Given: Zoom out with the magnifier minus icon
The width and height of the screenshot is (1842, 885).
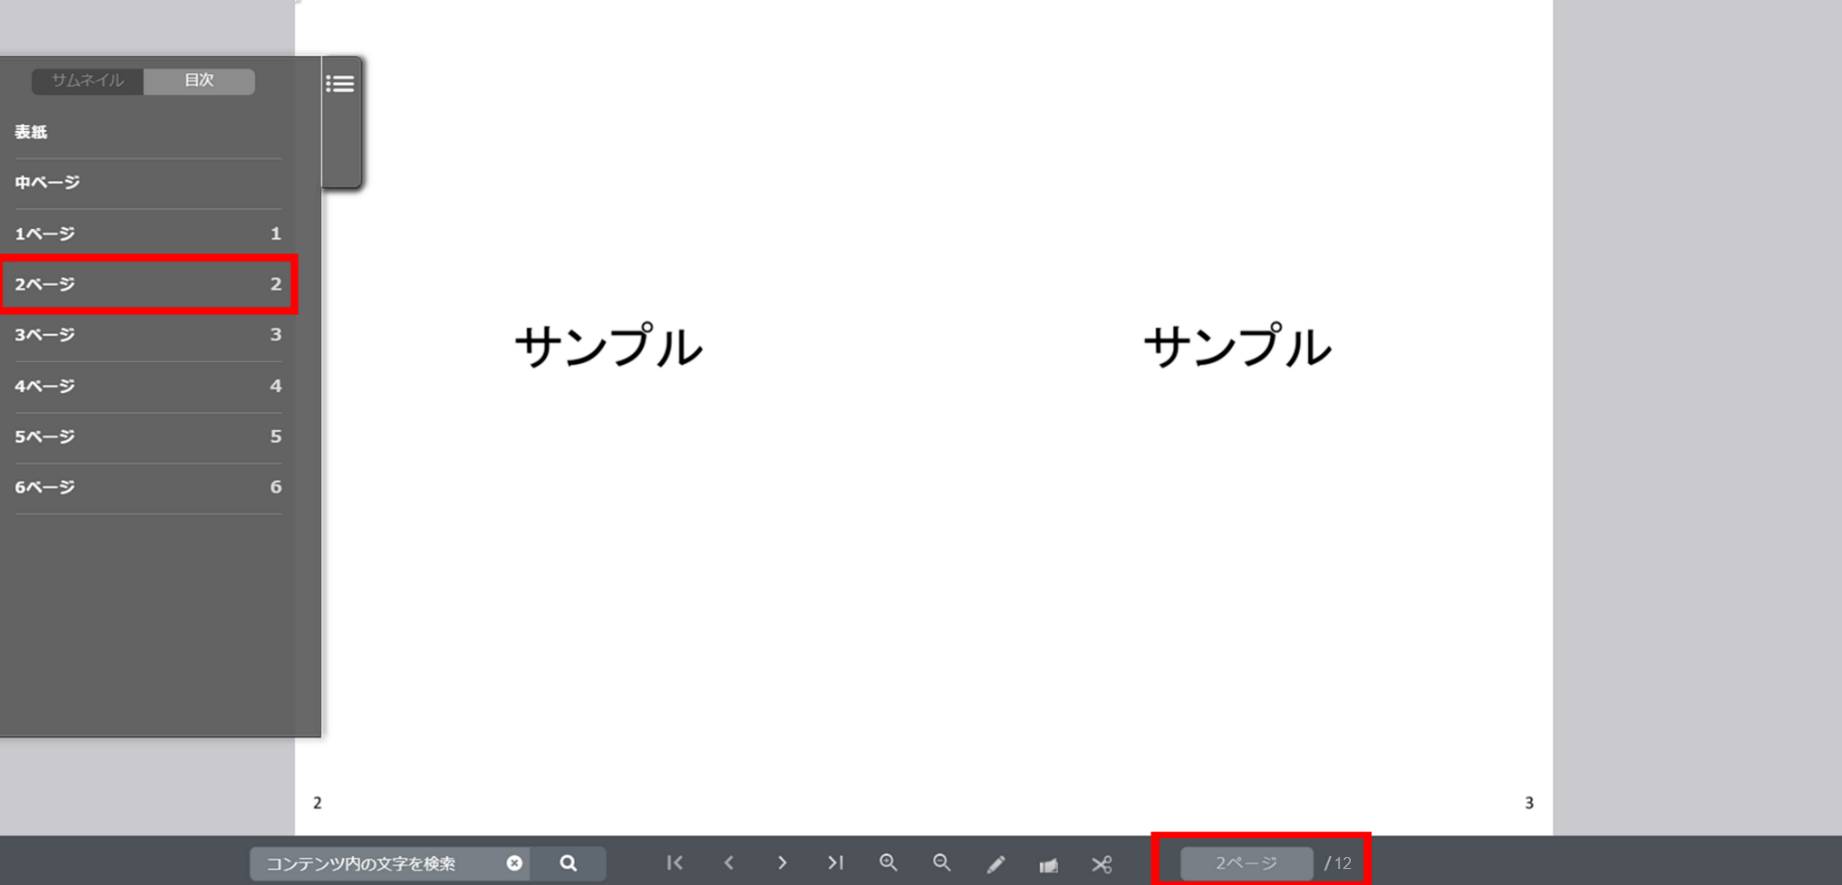Looking at the screenshot, I should pyautogui.click(x=942, y=862).
